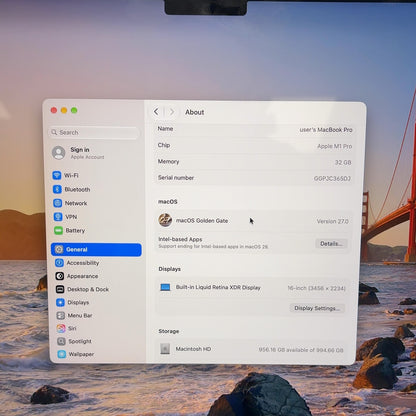
Task: Select the Appearance icon
Action: pyautogui.click(x=60, y=276)
